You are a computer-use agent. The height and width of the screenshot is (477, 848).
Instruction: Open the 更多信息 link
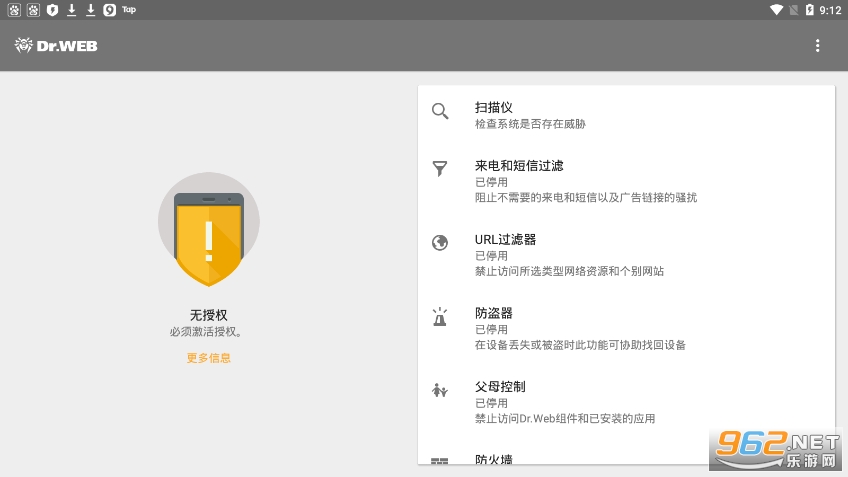point(209,358)
